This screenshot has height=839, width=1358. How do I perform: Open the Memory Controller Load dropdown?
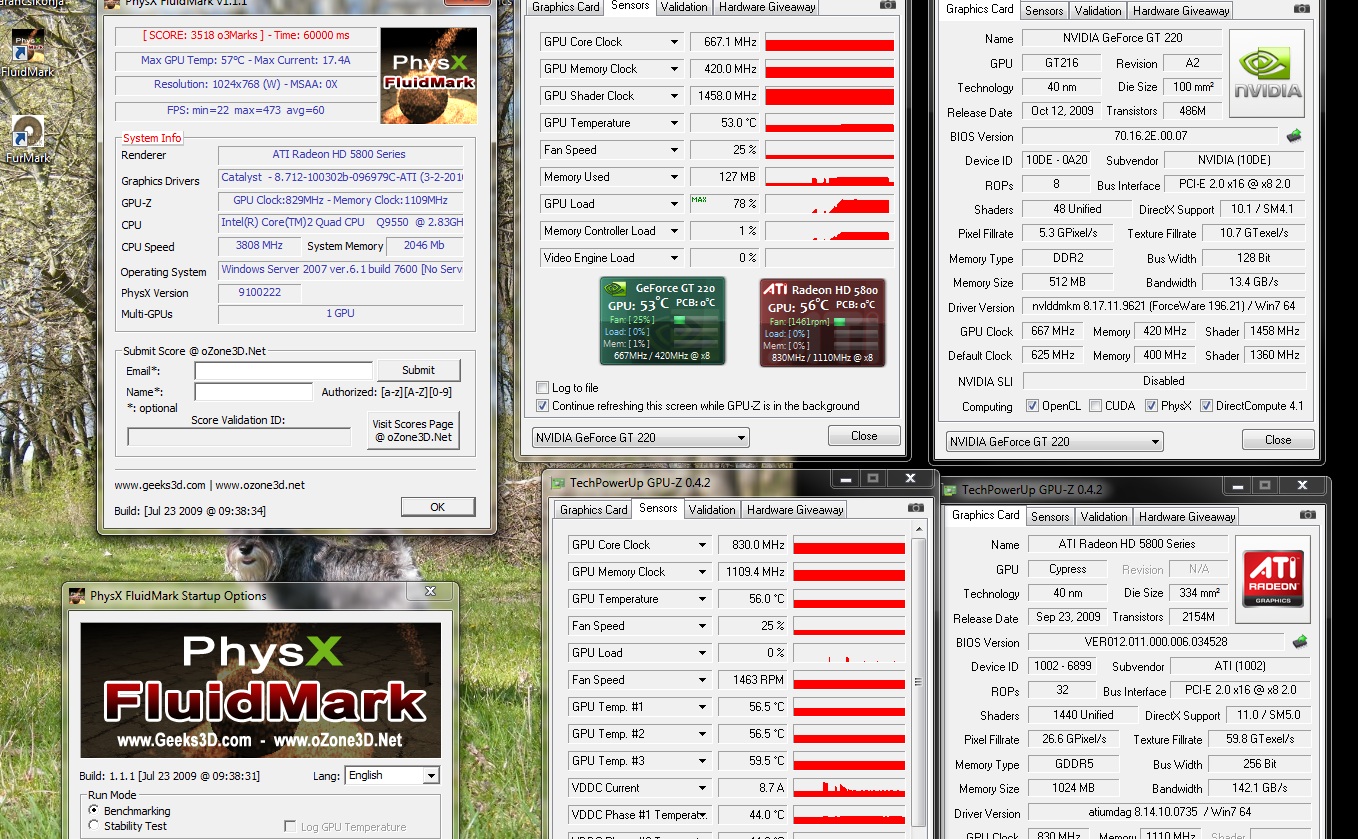point(674,231)
